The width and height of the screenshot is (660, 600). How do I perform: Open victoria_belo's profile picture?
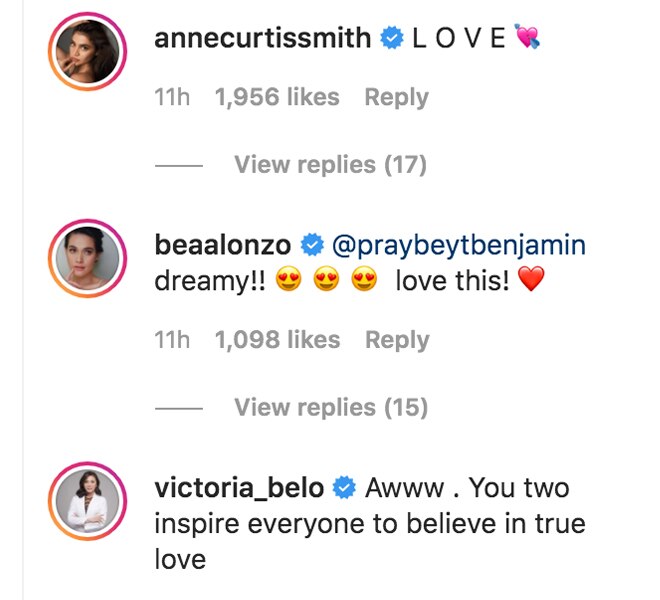pyautogui.click(x=88, y=501)
